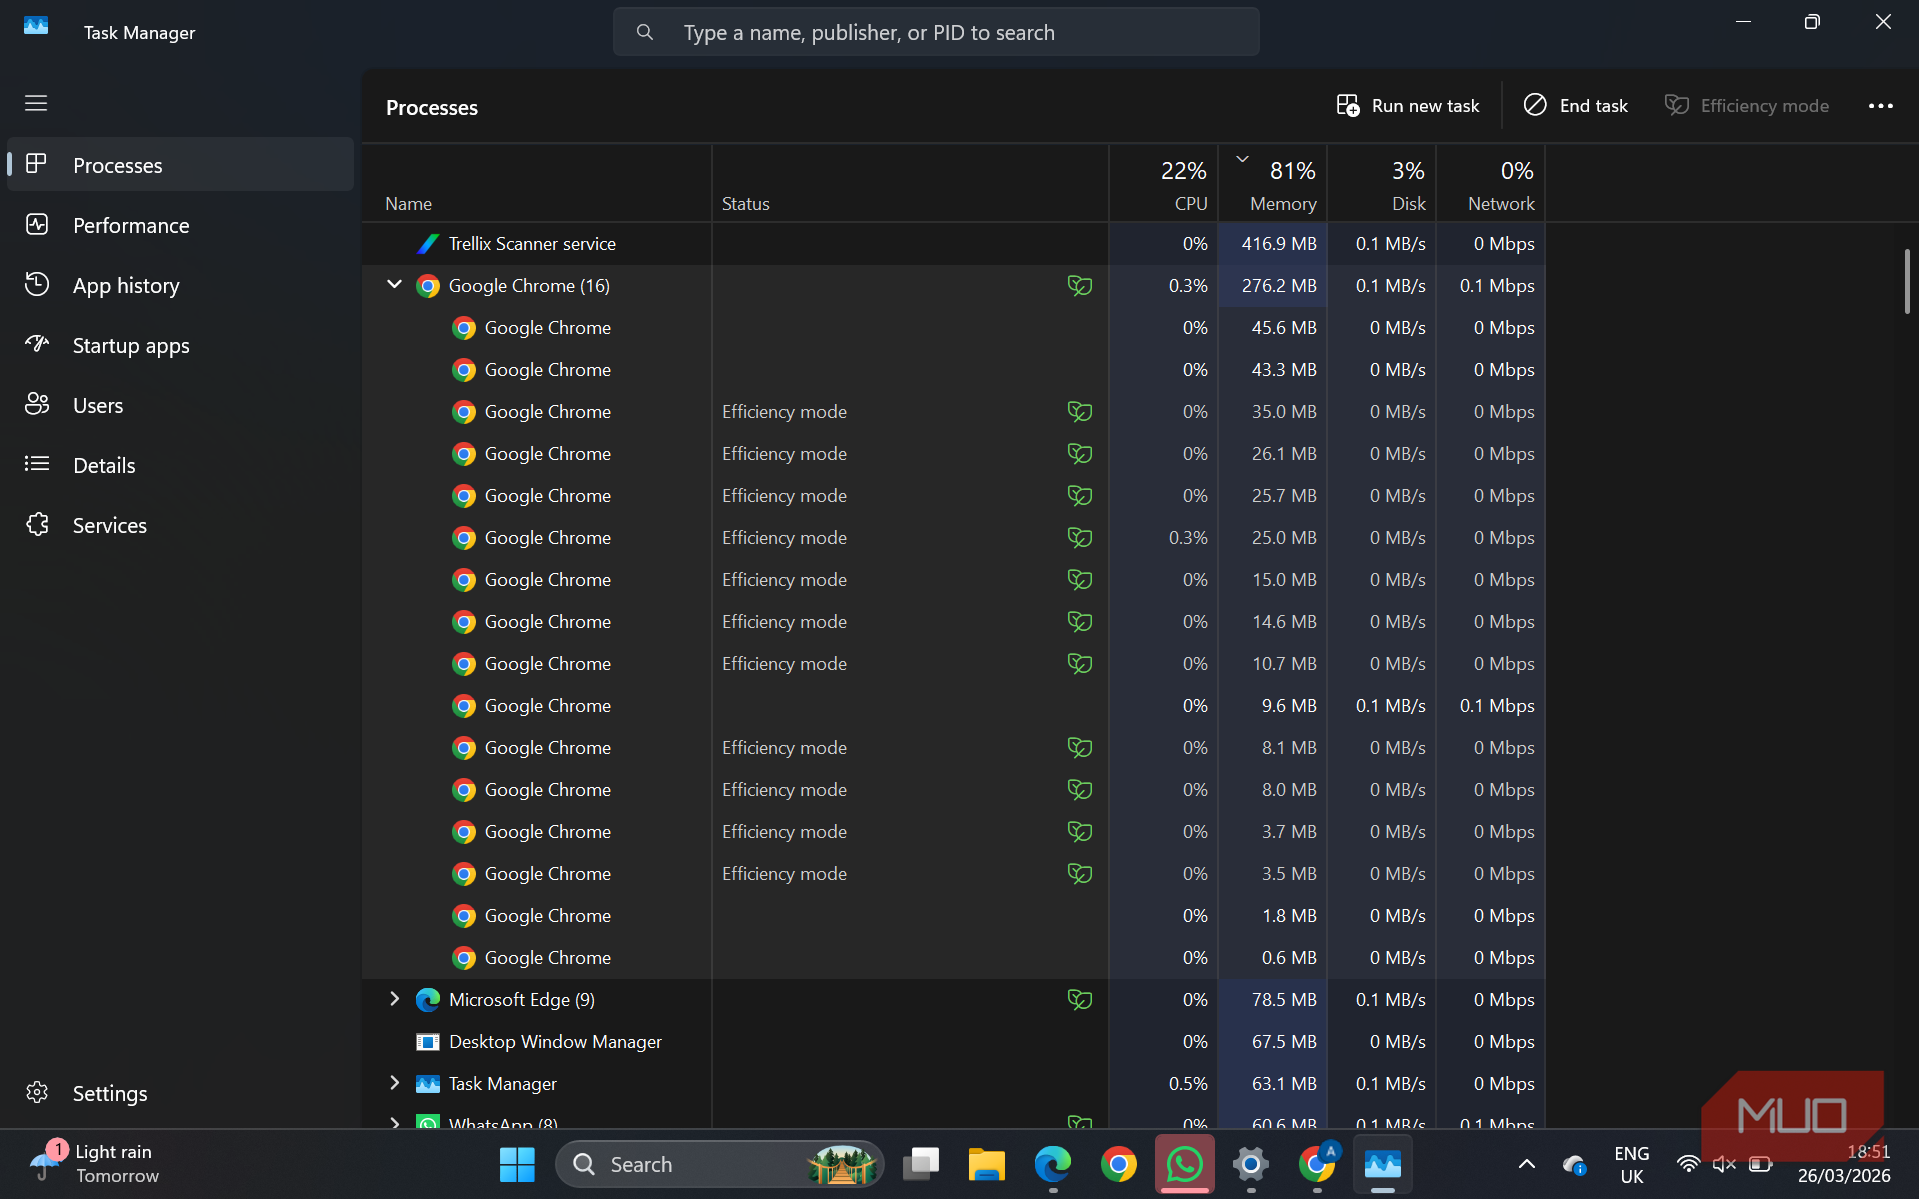Open the Light rain weather widget
This screenshot has height=1199, width=1919.
click(x=95, y=1164)
